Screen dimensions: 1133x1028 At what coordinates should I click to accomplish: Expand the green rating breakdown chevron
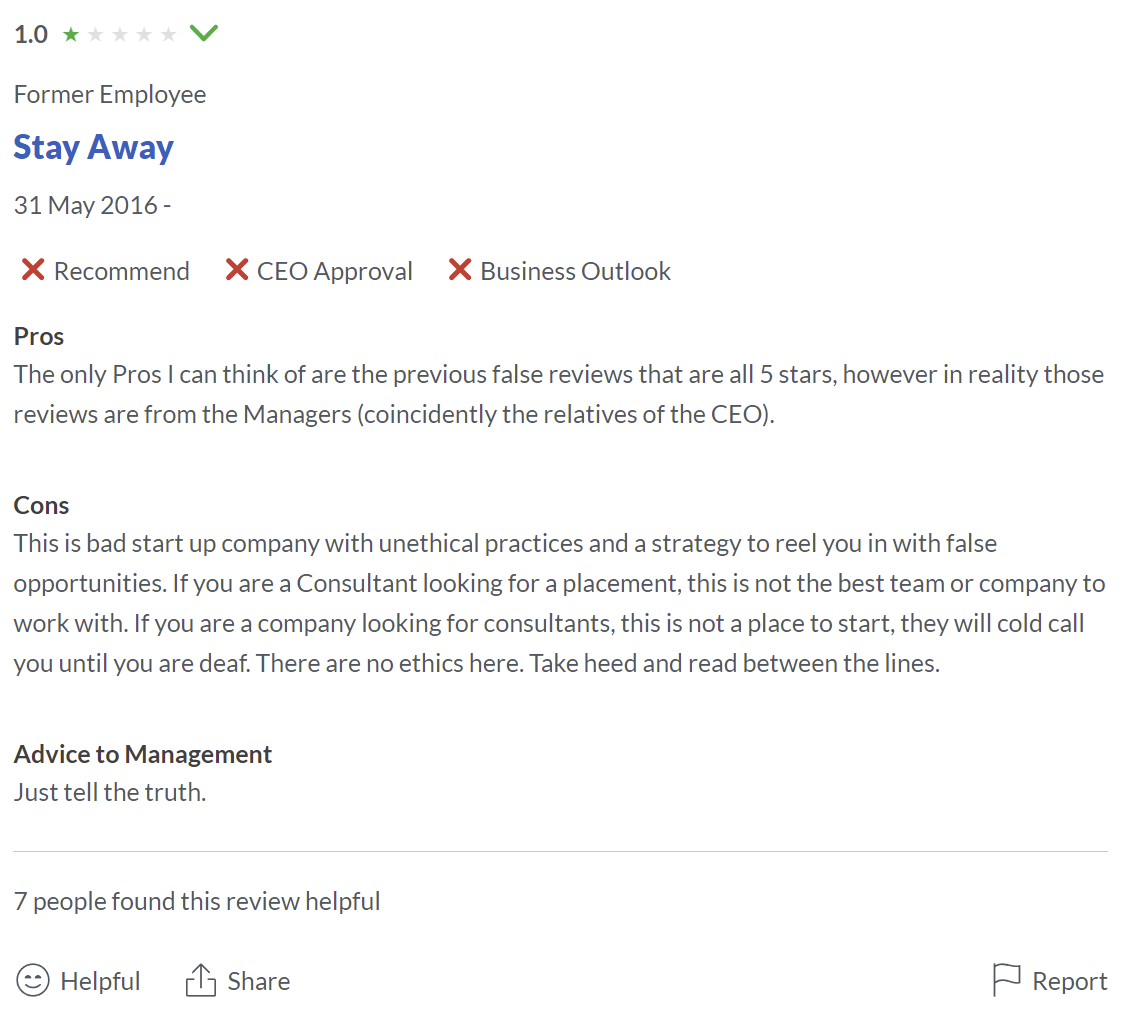(x=203, y=34)
